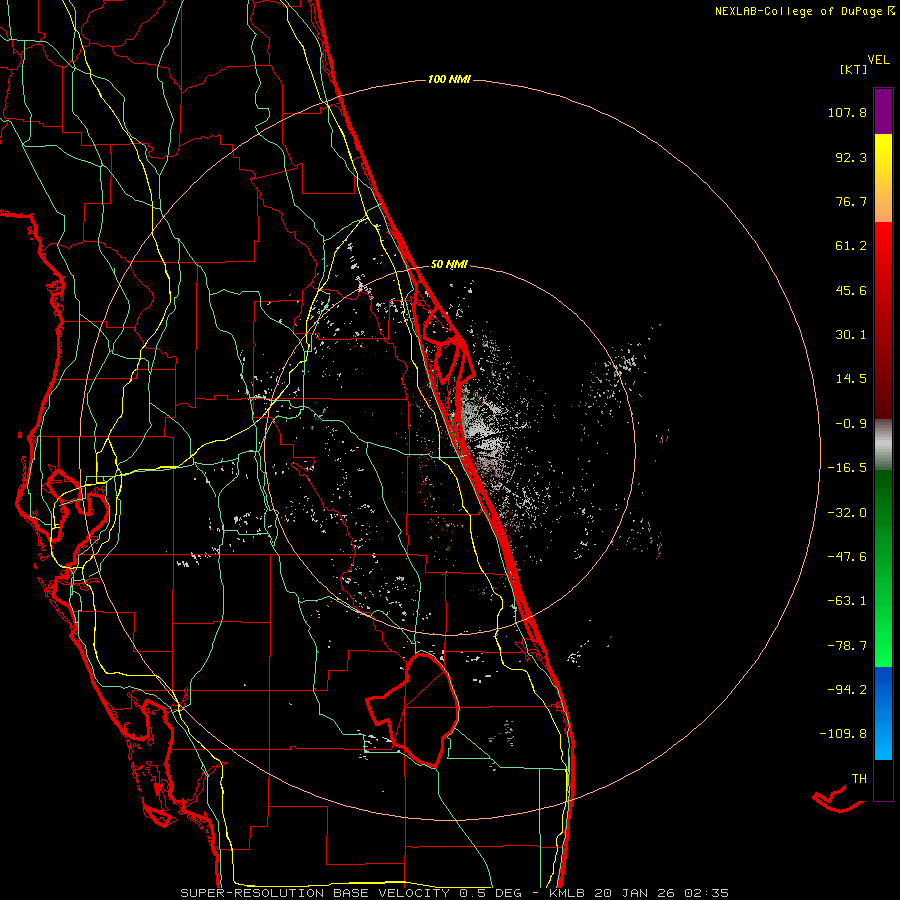Click the 107.8 velocity scale value
900x900 pixels.
click(x=847, y=112)
